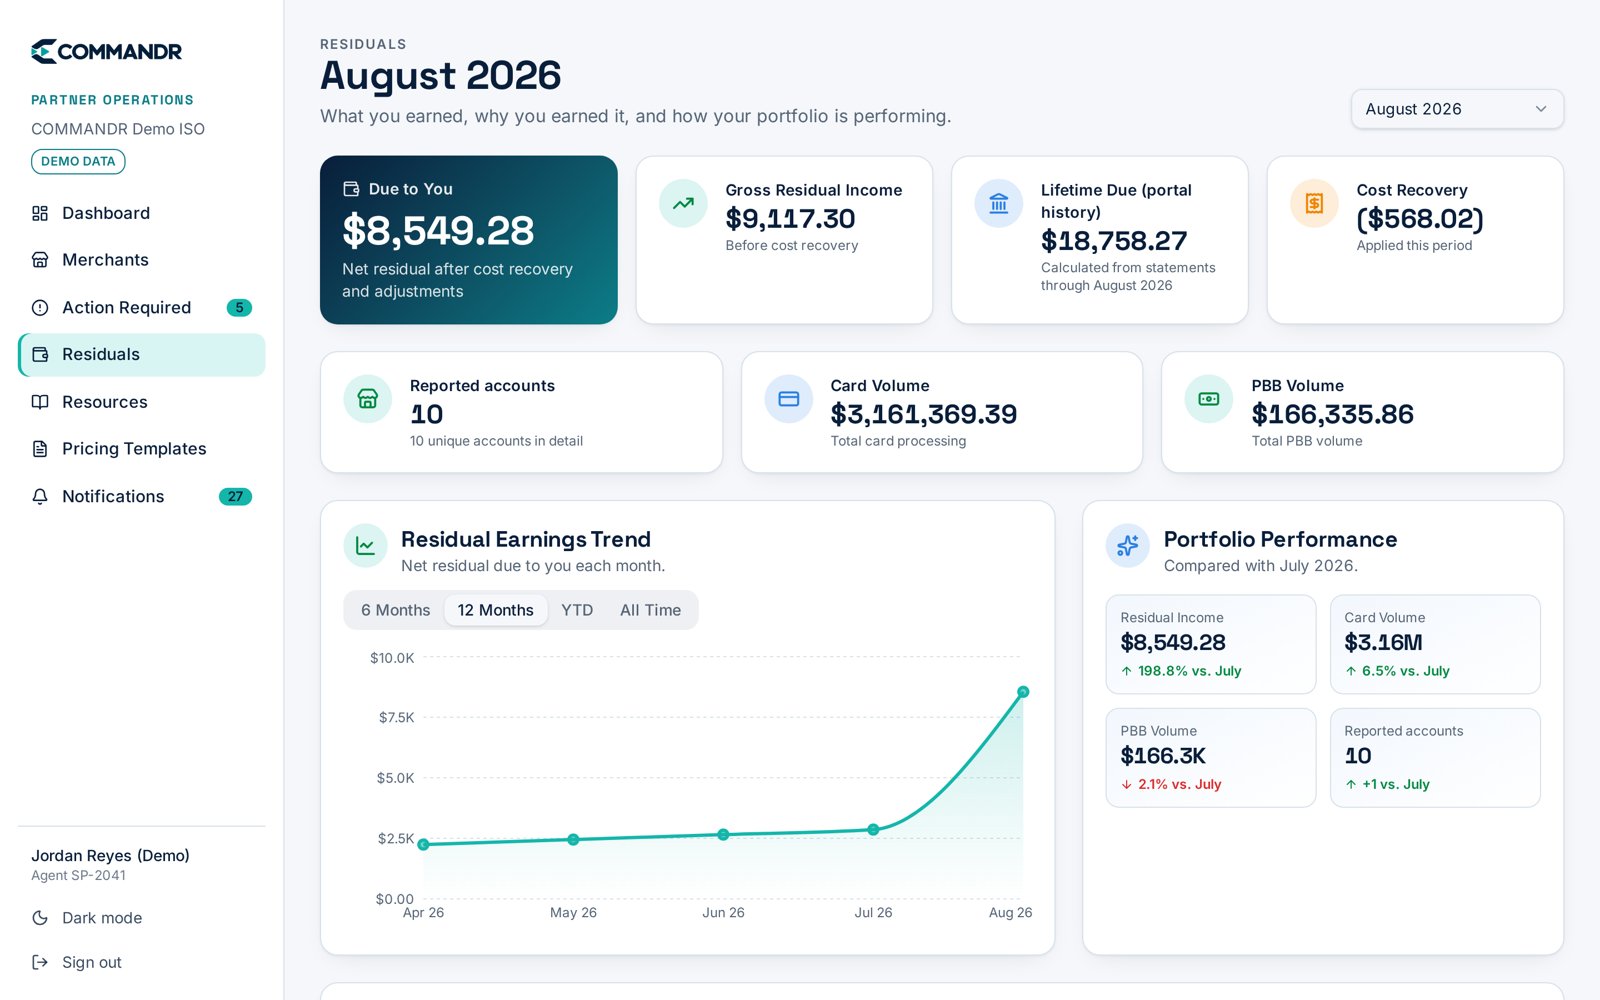This screenshot has width=1600, height=1000.
Task: Sign out of the portal
Action: pyautogui.click(x=141, y=962)
